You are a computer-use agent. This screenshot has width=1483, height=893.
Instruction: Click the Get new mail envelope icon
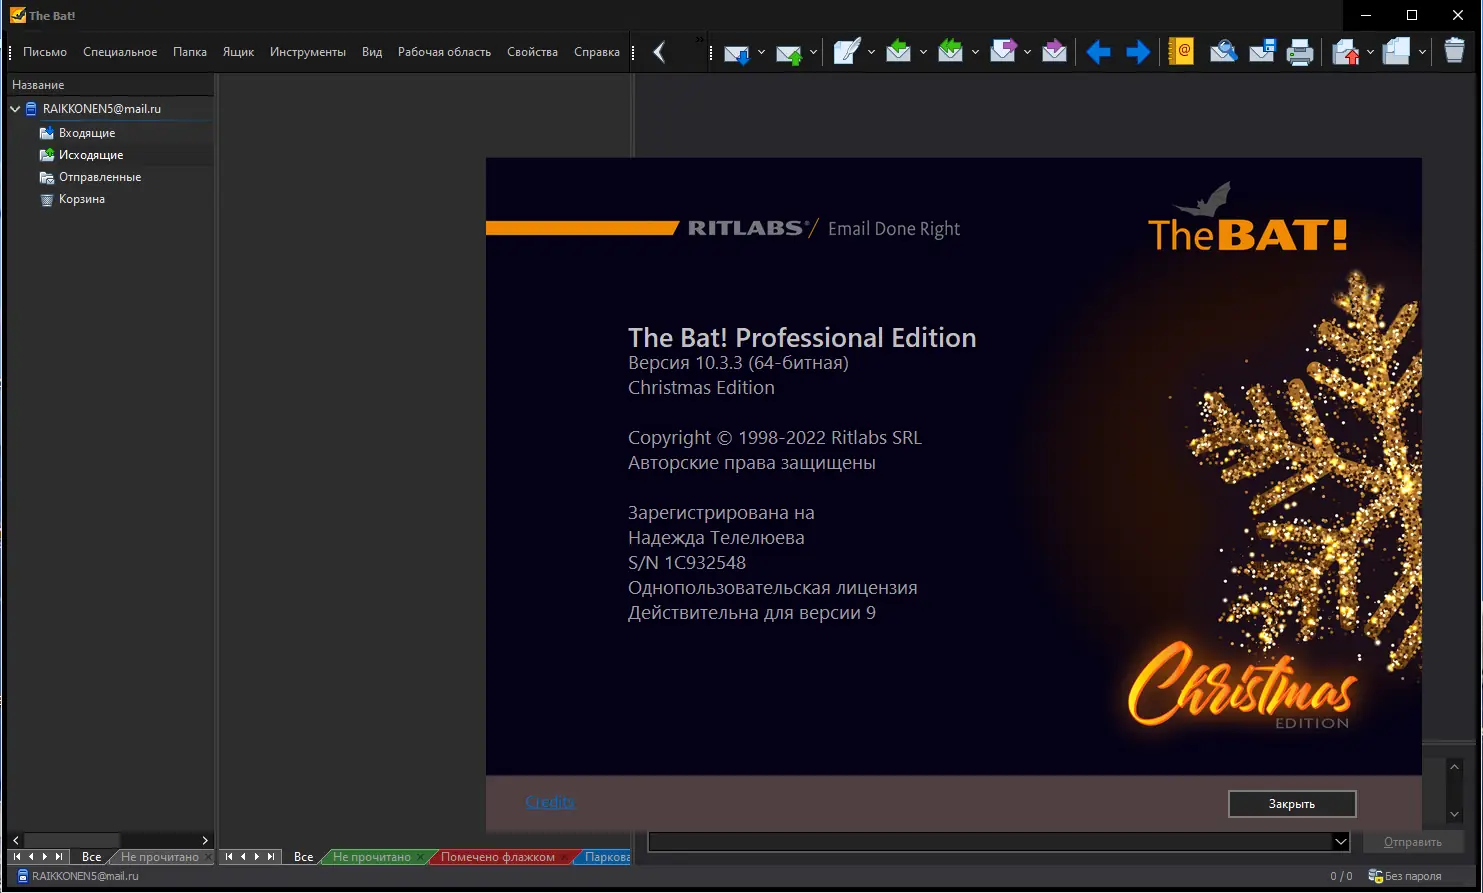(x=736, y=52)
